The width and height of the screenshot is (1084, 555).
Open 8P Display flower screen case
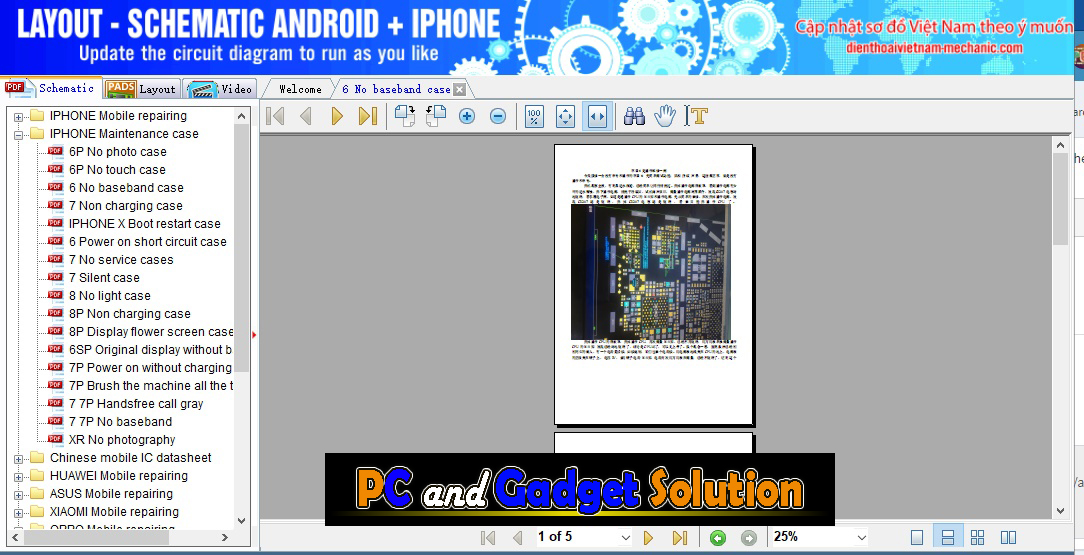[151, 332]
